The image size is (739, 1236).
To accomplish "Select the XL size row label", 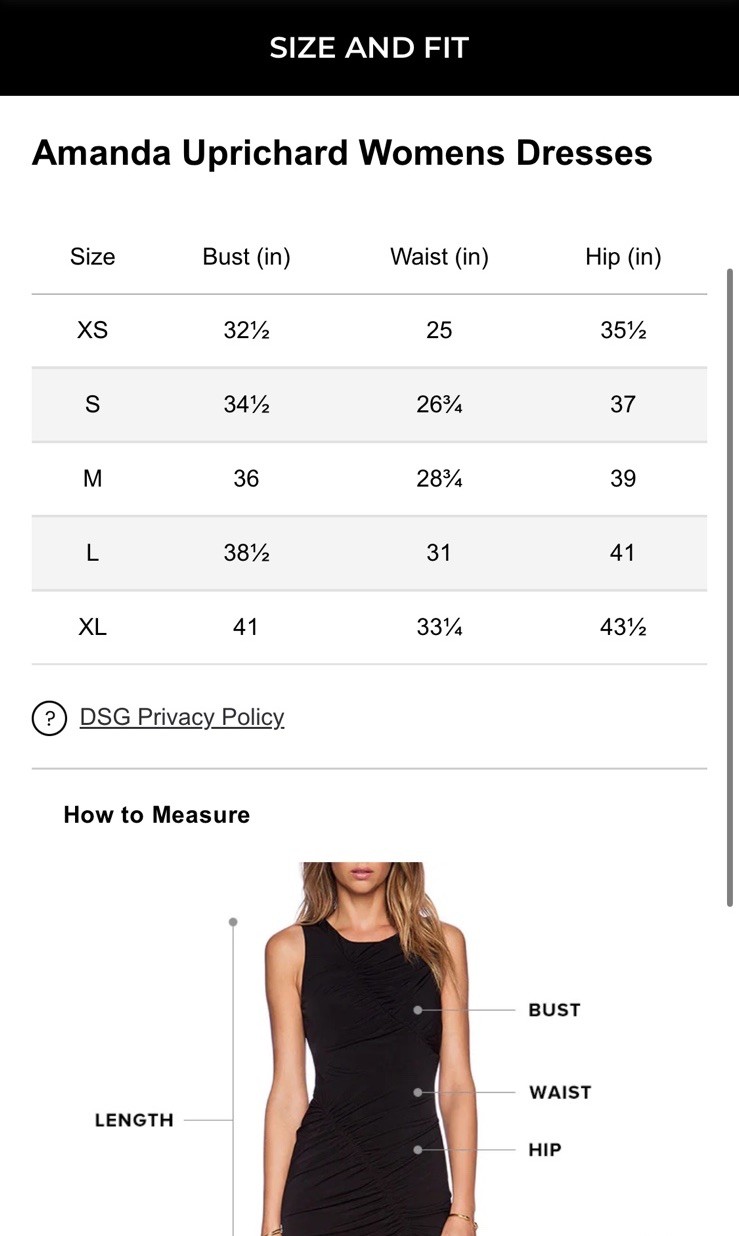I will 92,627.
